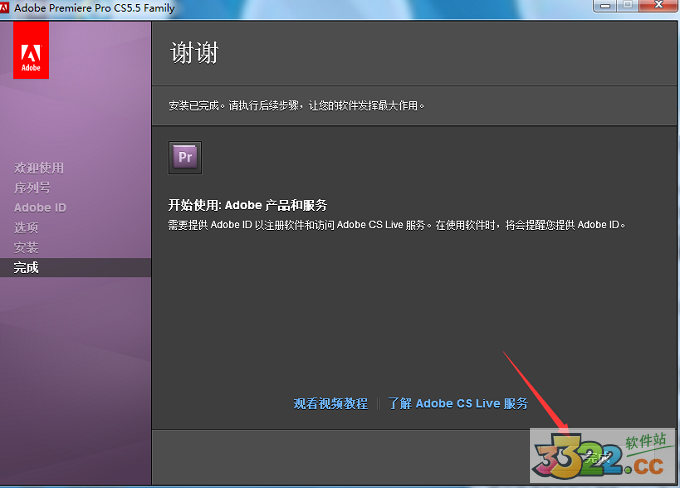Click the Adobe title bar icon

click(x=4, y=7)
